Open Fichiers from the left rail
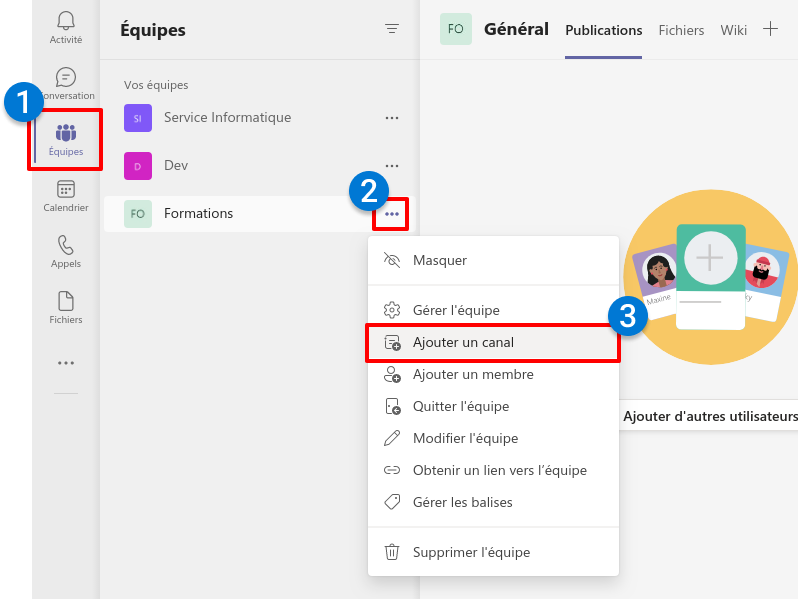 coord(66,308)
